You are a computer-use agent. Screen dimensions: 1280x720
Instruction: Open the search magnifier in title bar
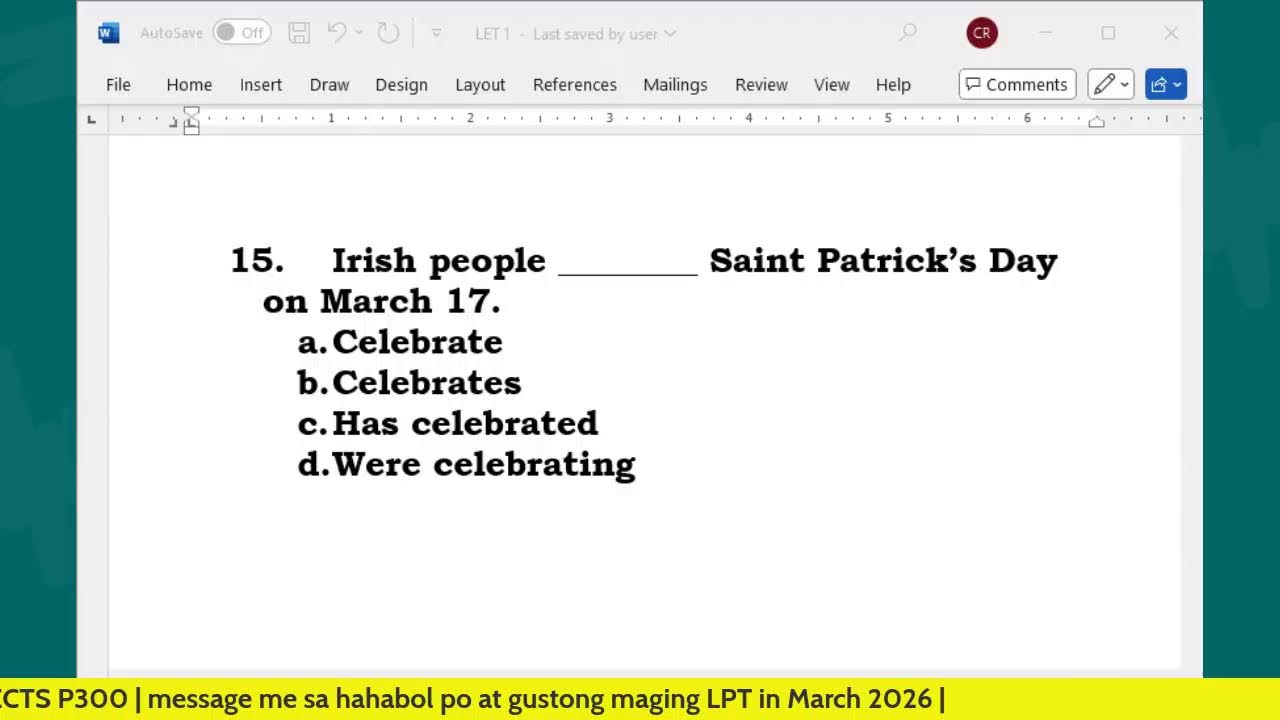[x=907, y=33]
